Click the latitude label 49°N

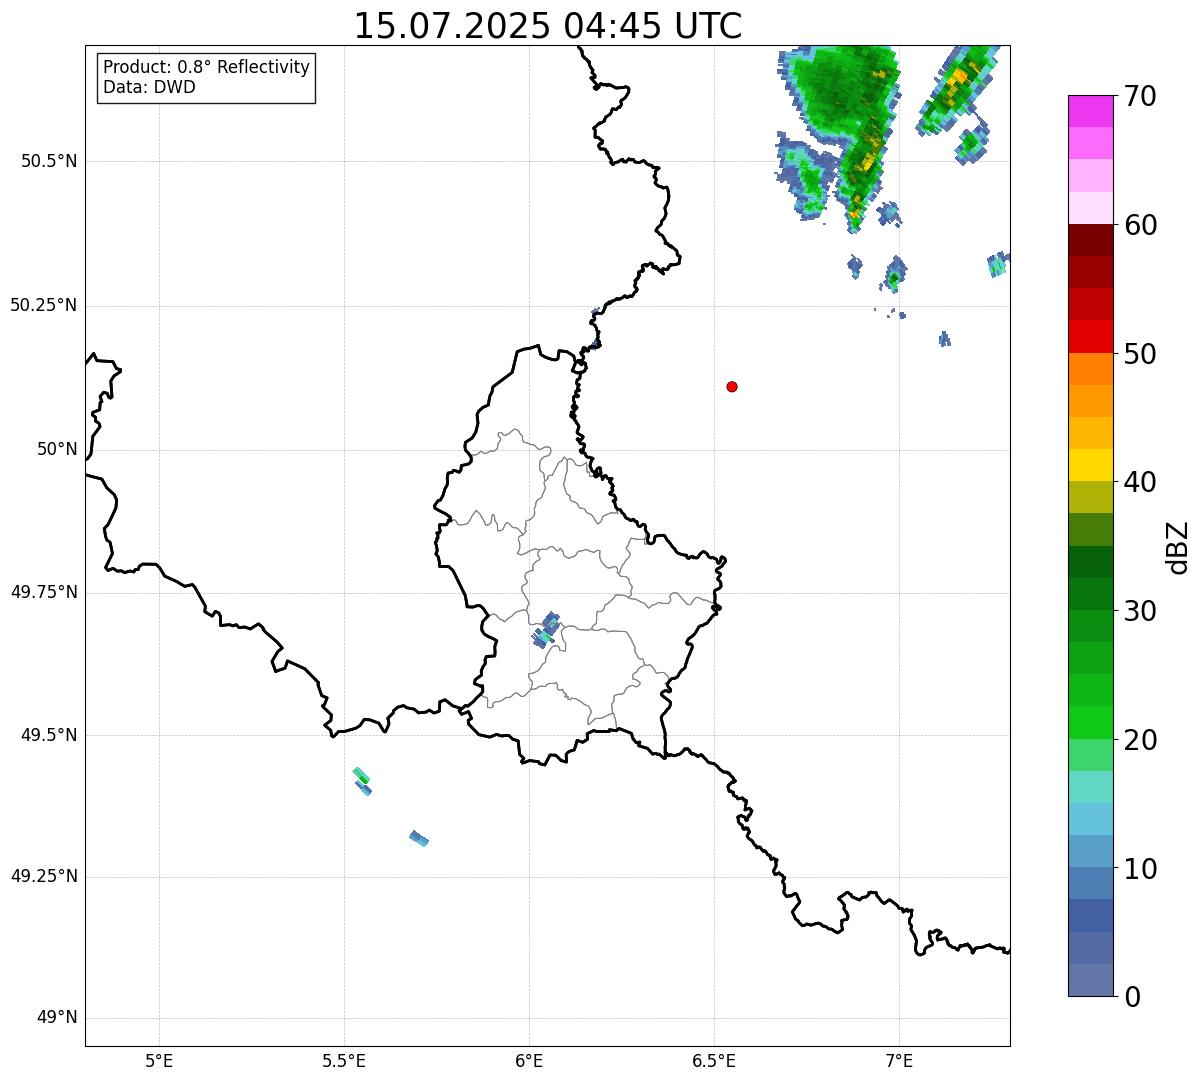pos(57,1018)
